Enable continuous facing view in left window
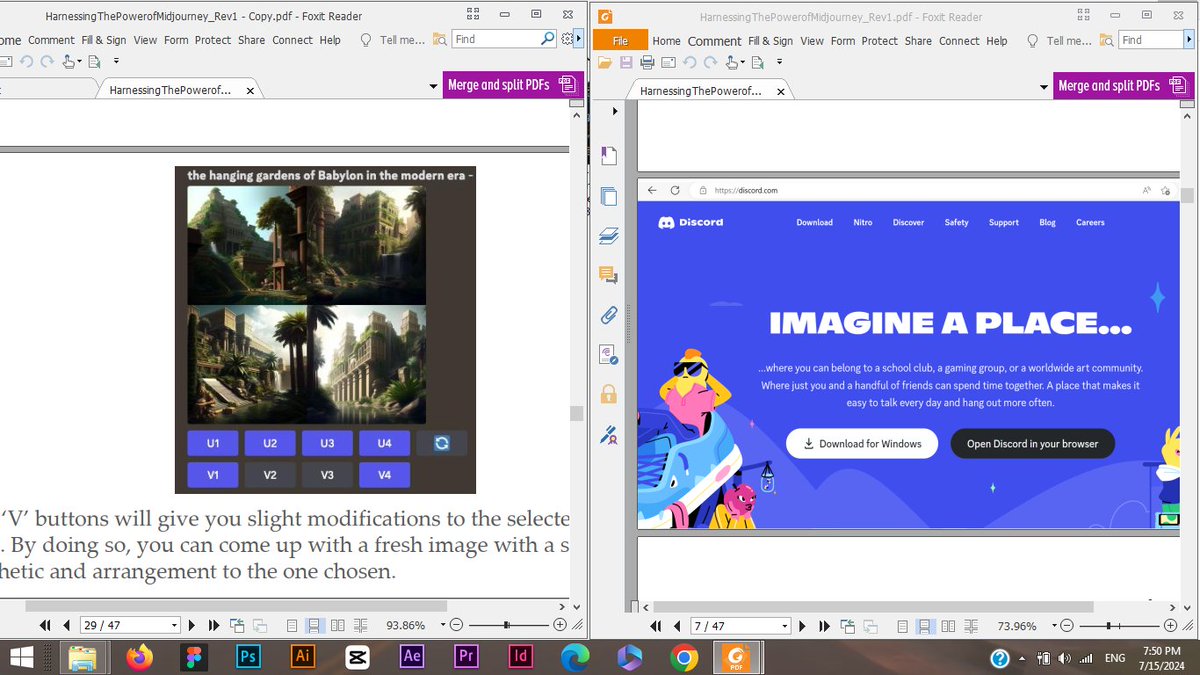Screen dimensions: 1200x675 coord(361,625)
